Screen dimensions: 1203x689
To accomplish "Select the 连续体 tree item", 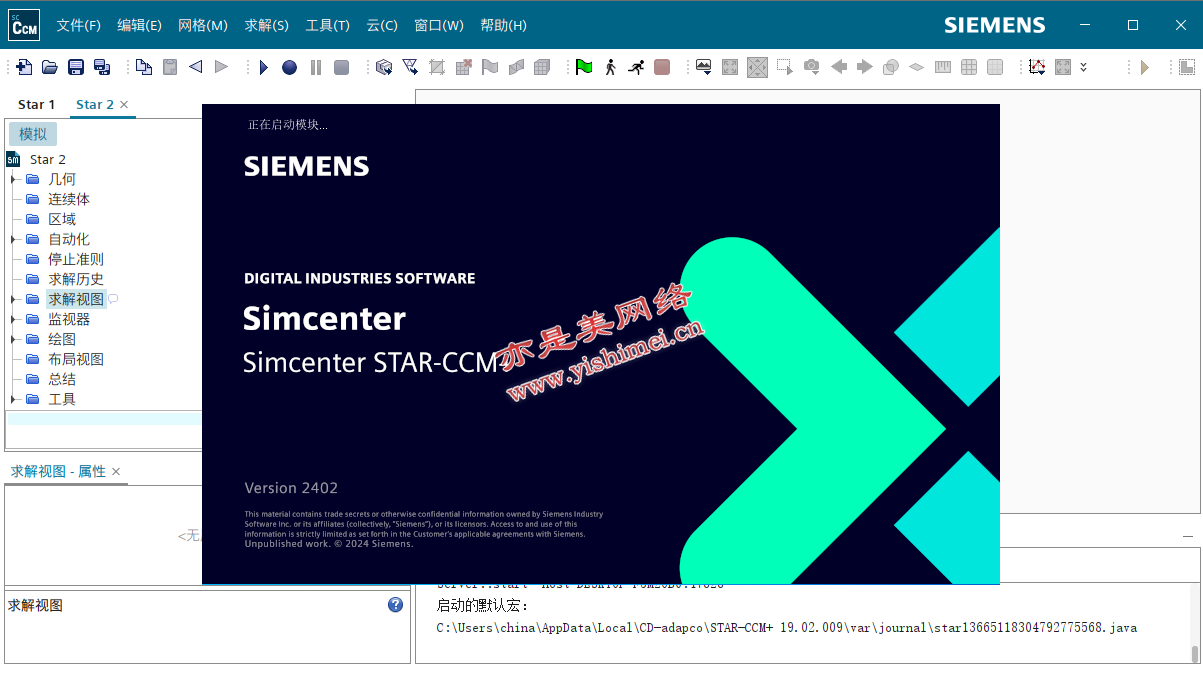I will (x=69, y=199).
